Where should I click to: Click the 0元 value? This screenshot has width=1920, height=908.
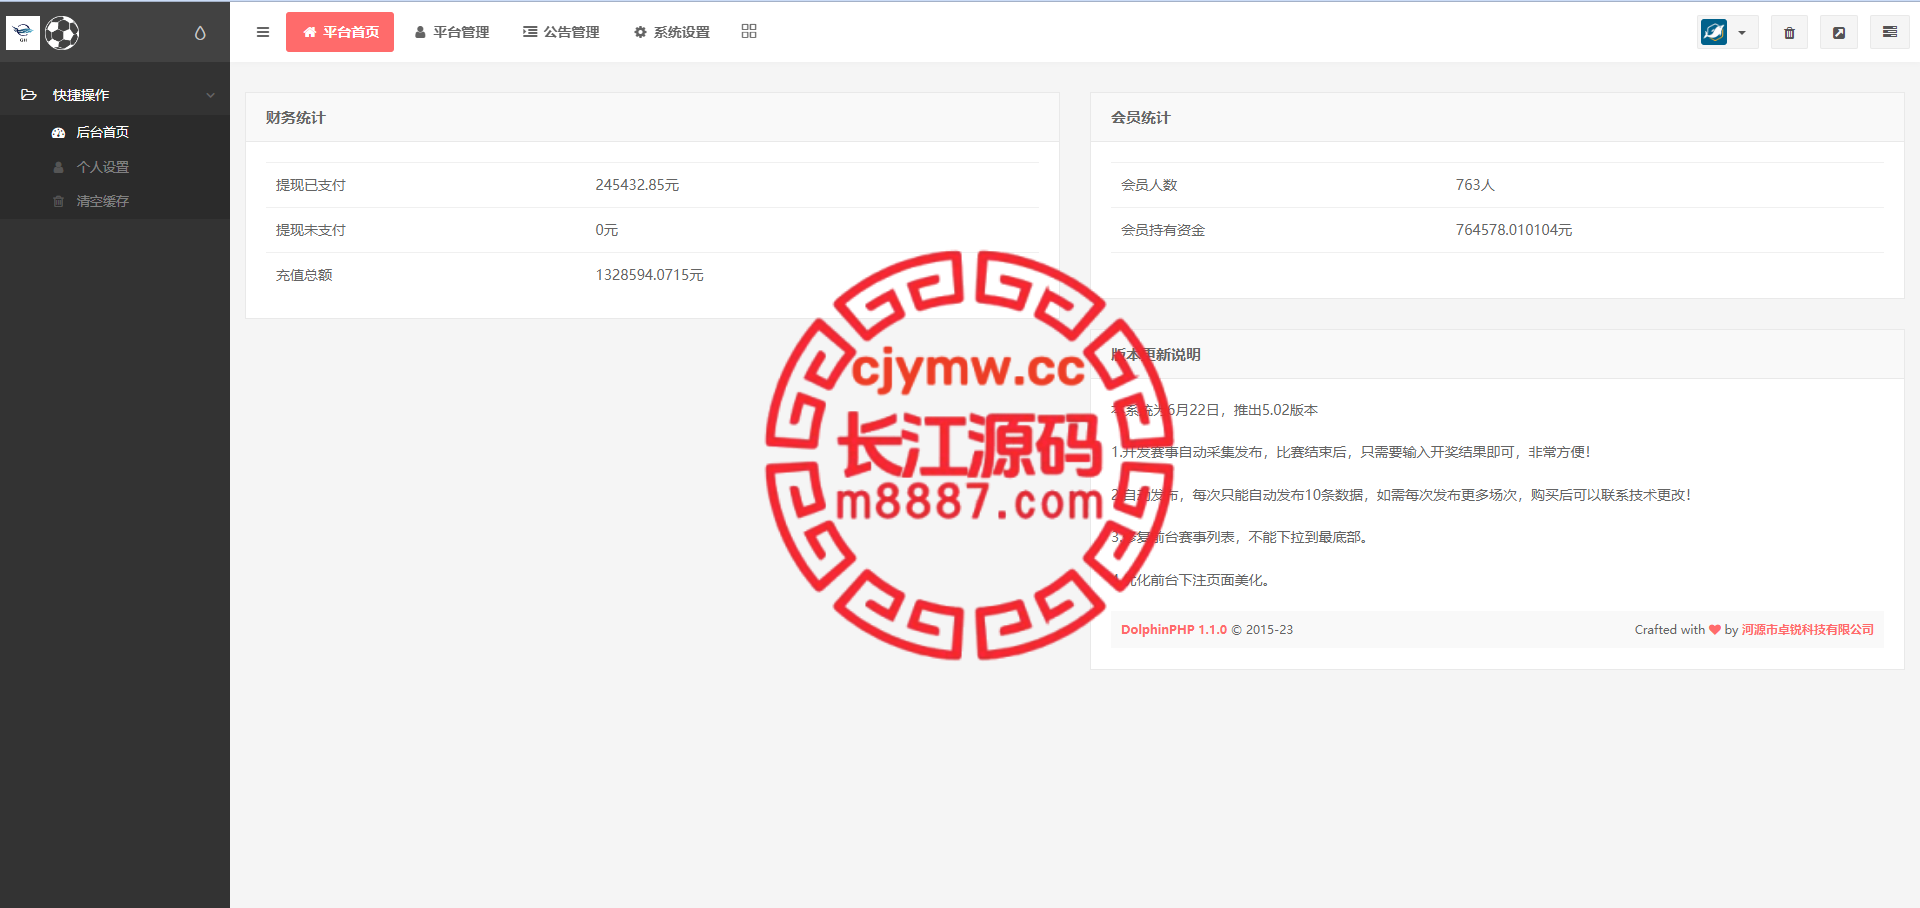click(x=607, y=230)
